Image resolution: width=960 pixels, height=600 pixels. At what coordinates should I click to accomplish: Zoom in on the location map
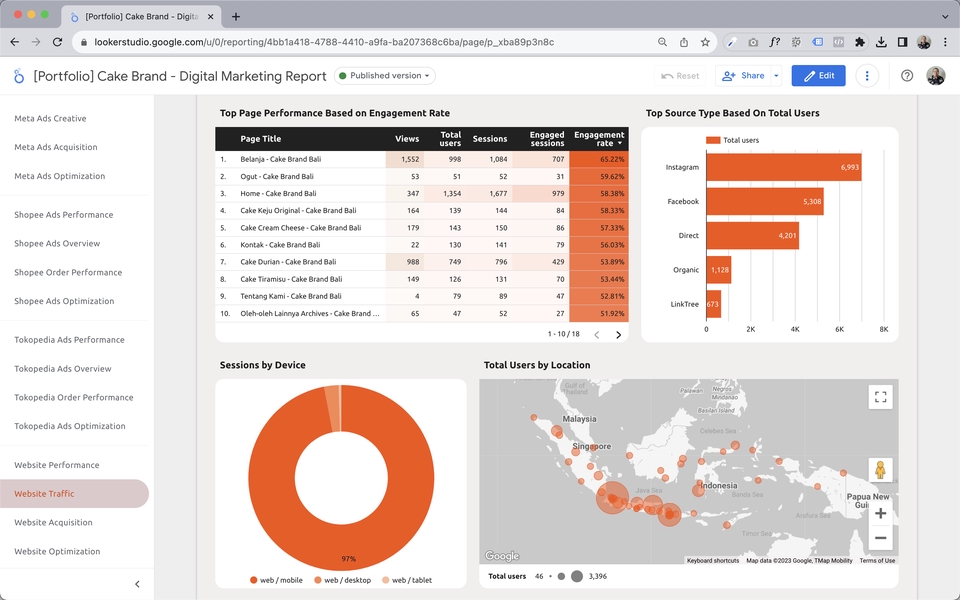880,513
